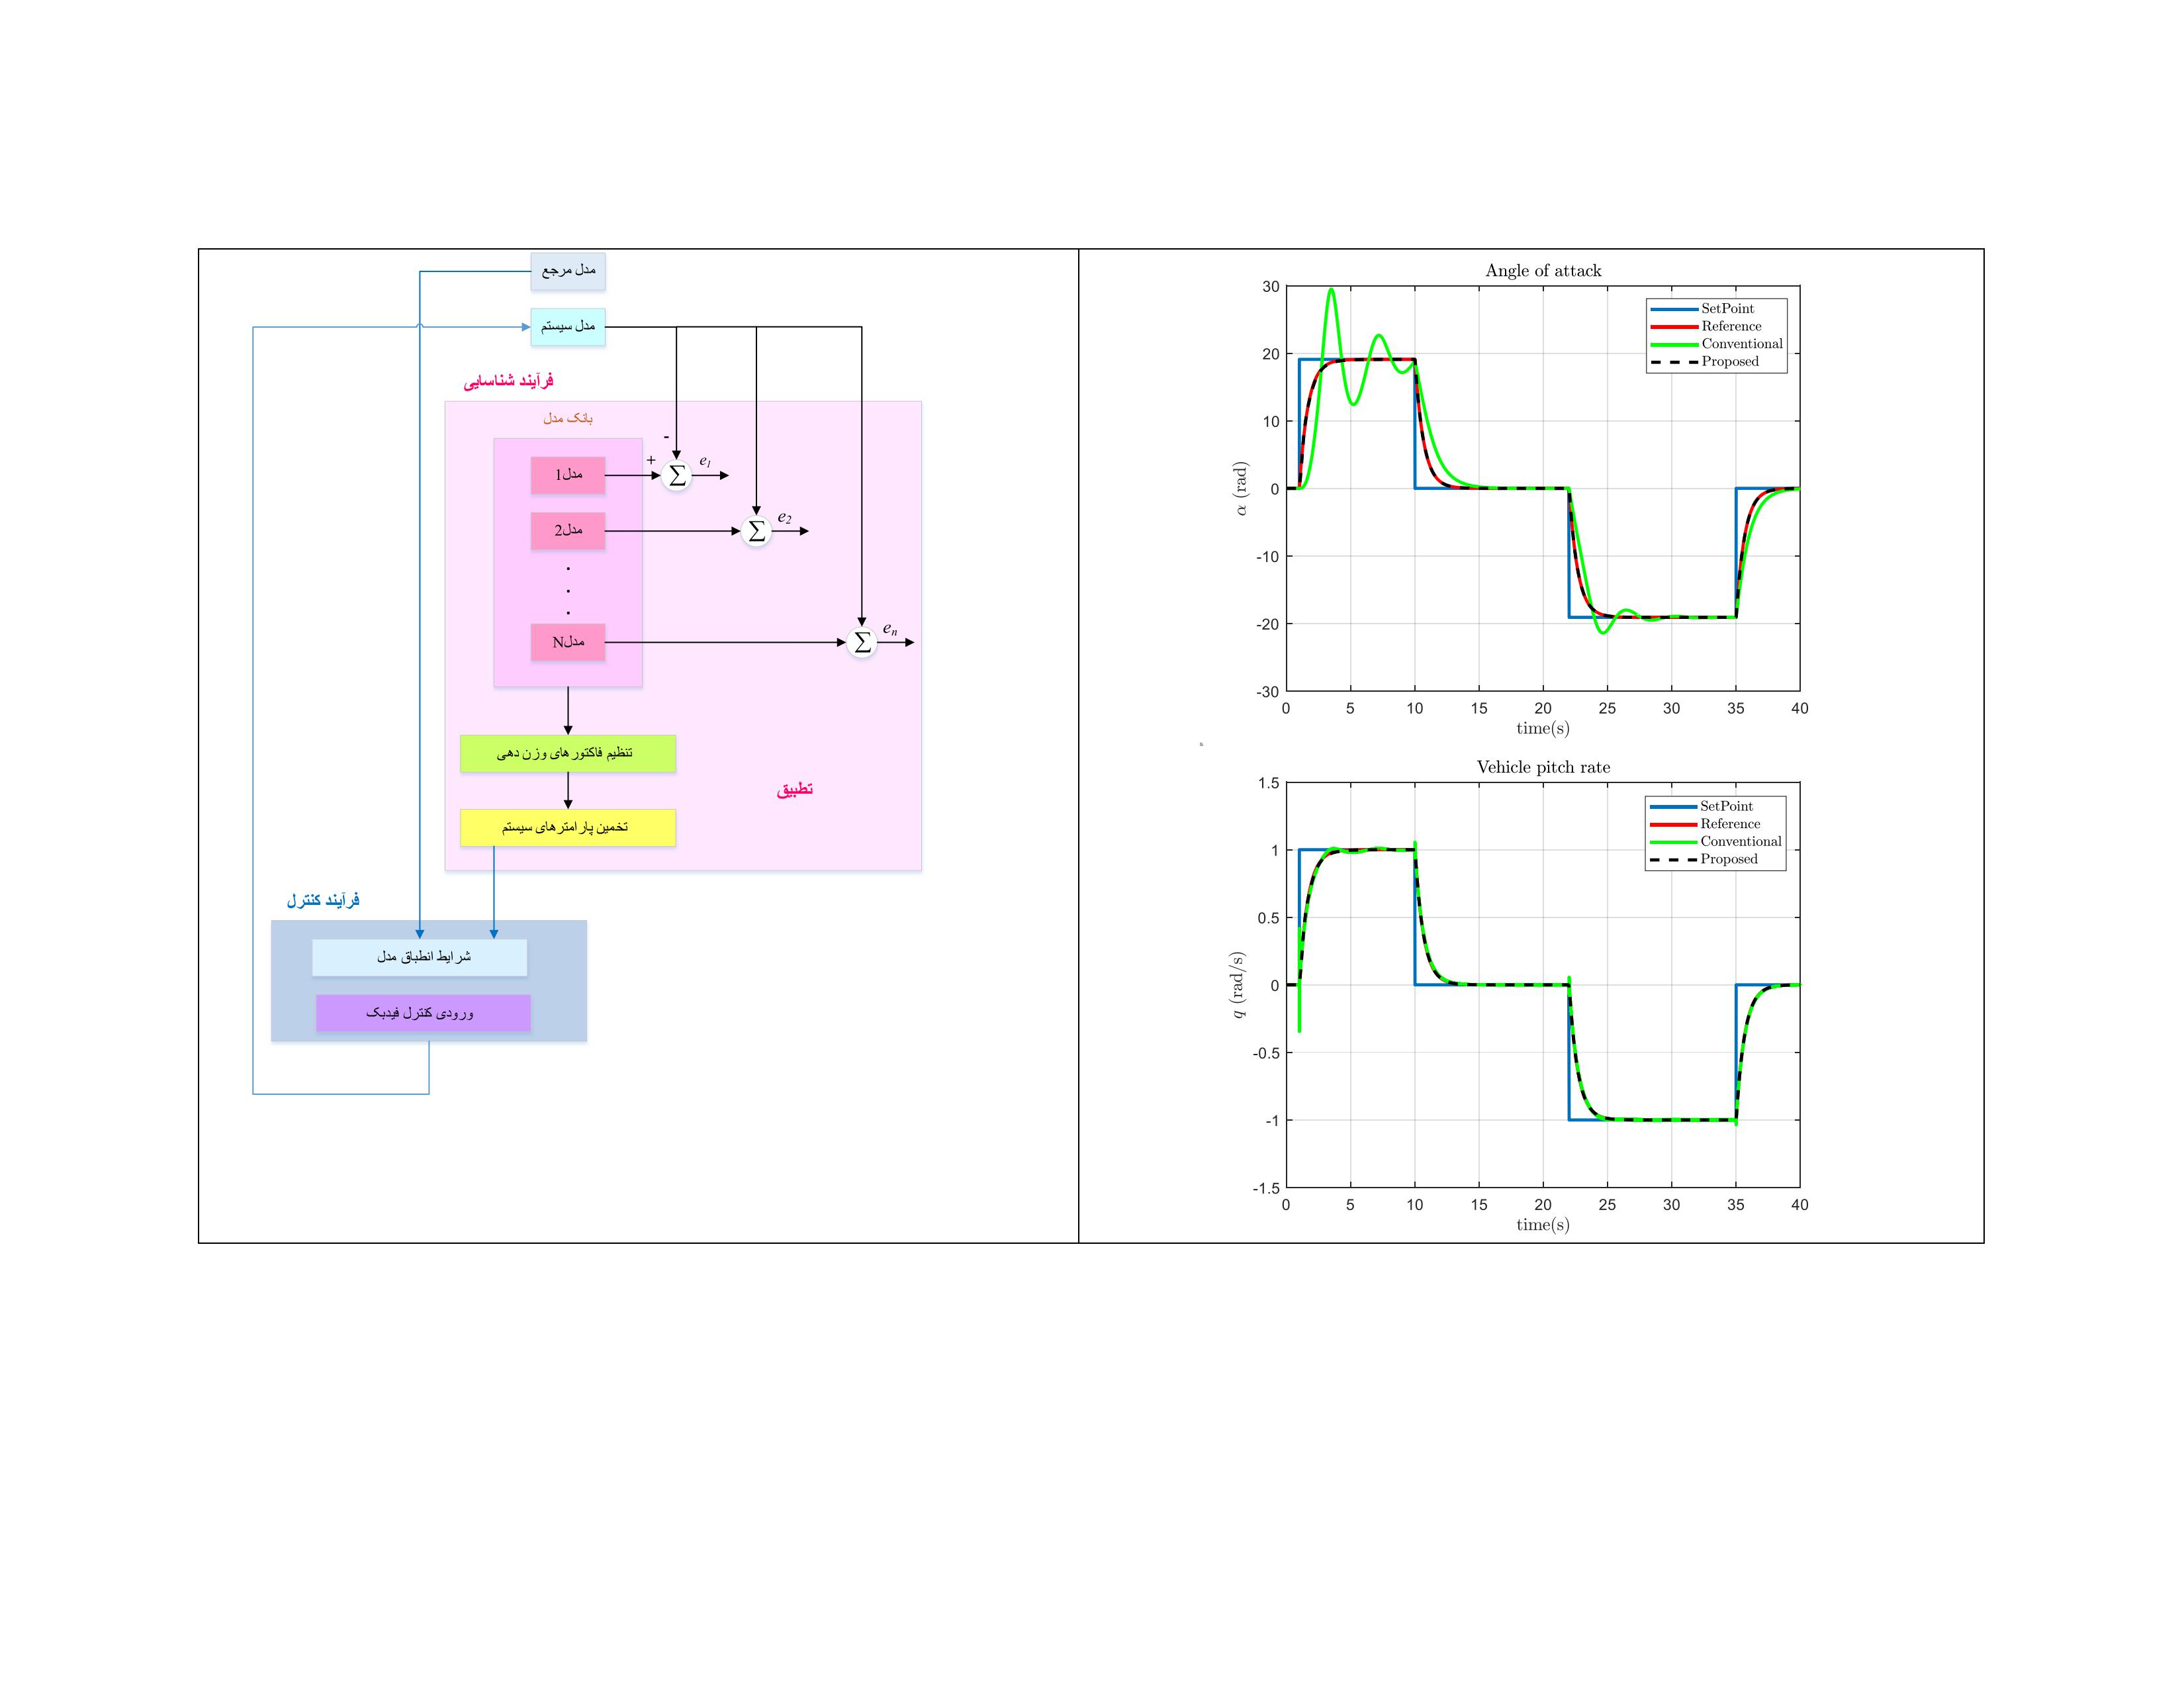Viewport: 2184px width, 1688px height.
Task: Click the Vehicle pitch rate plot title
Action: click(1543, 767)
